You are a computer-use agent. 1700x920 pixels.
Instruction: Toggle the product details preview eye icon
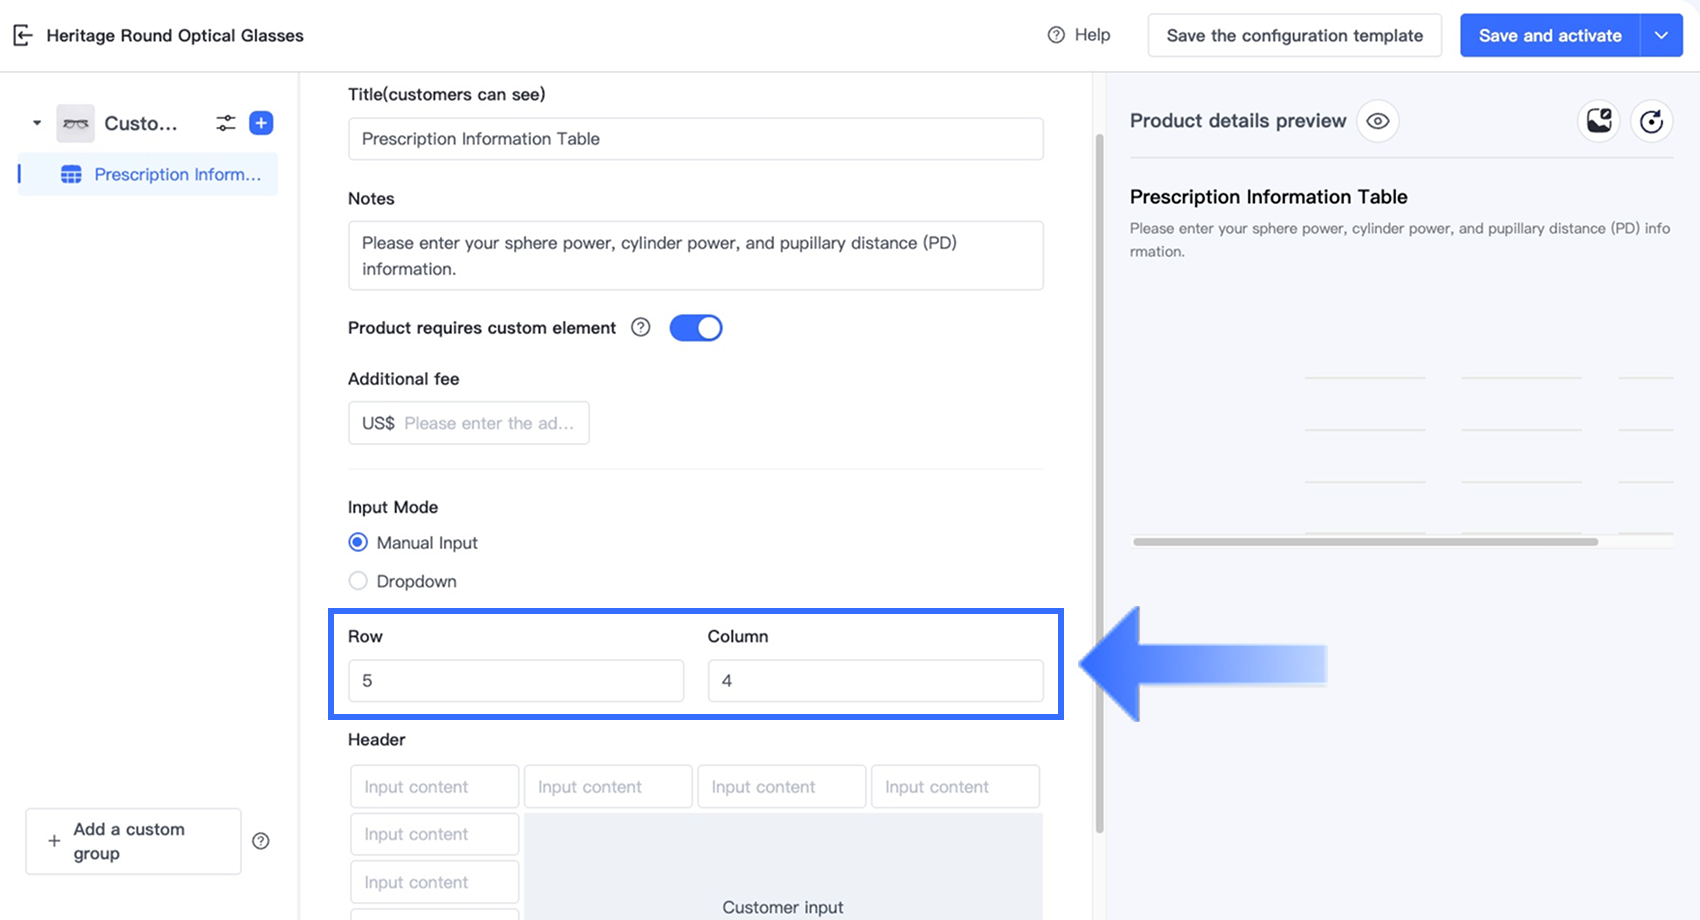(x=1378, y=121)
